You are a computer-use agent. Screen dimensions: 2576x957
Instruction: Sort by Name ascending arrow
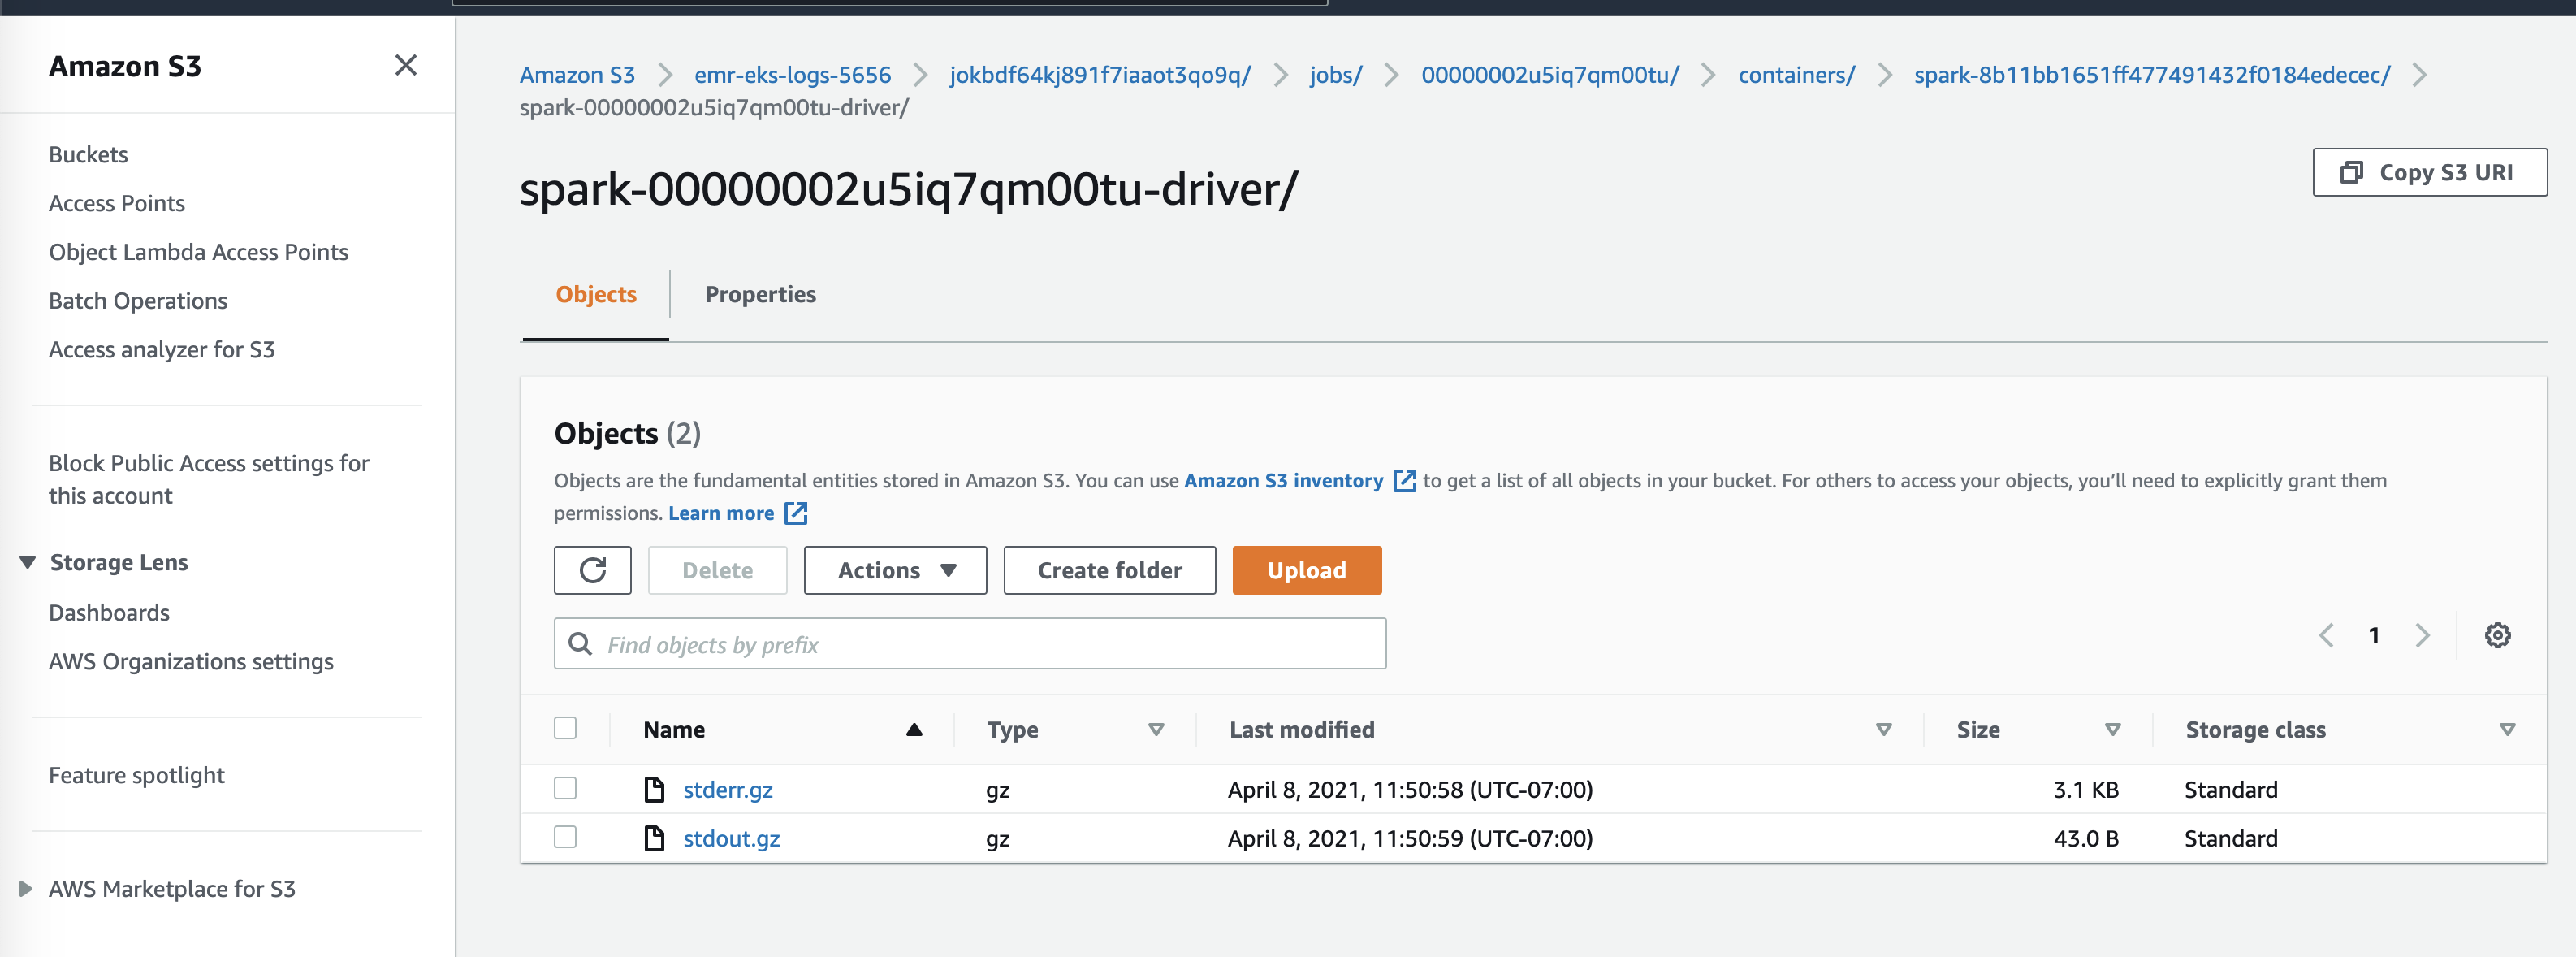pyautogui.click(x=913, y=730)
